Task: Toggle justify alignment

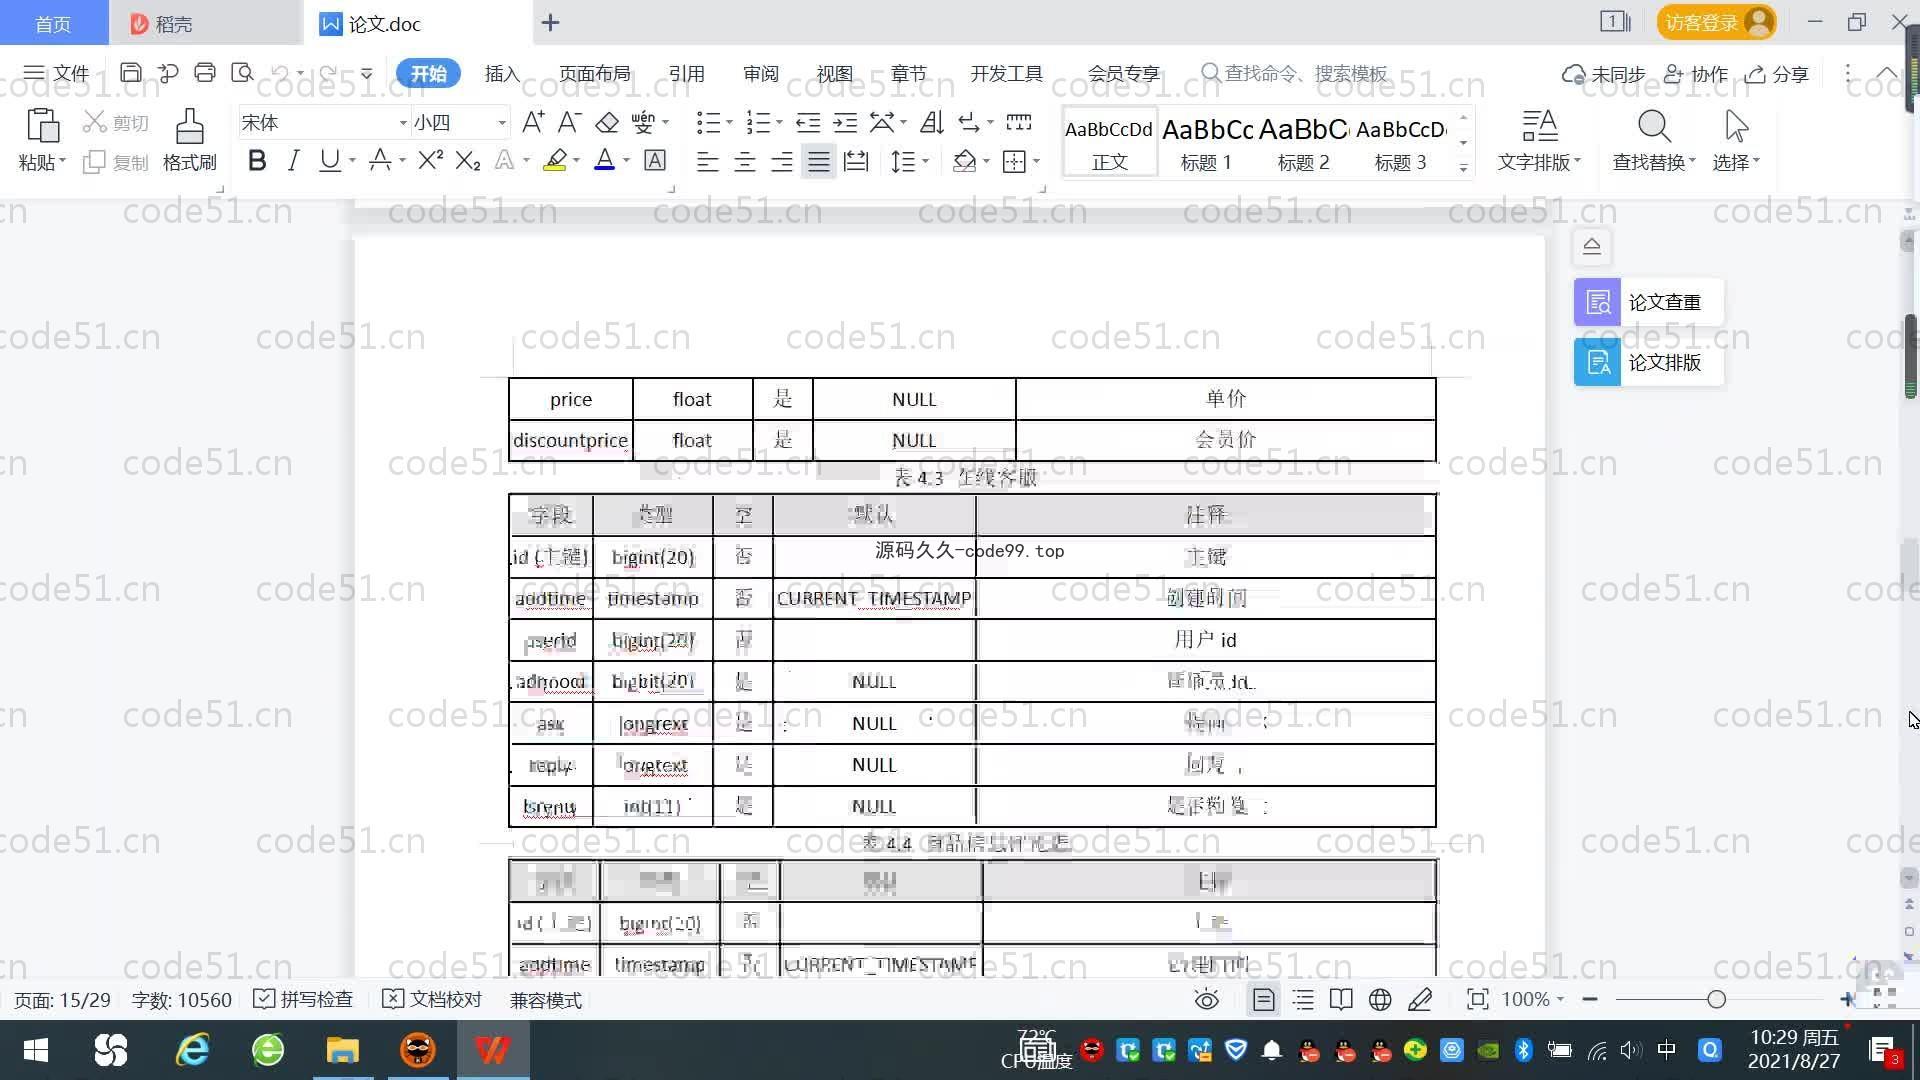Action: tap(819, 161)
